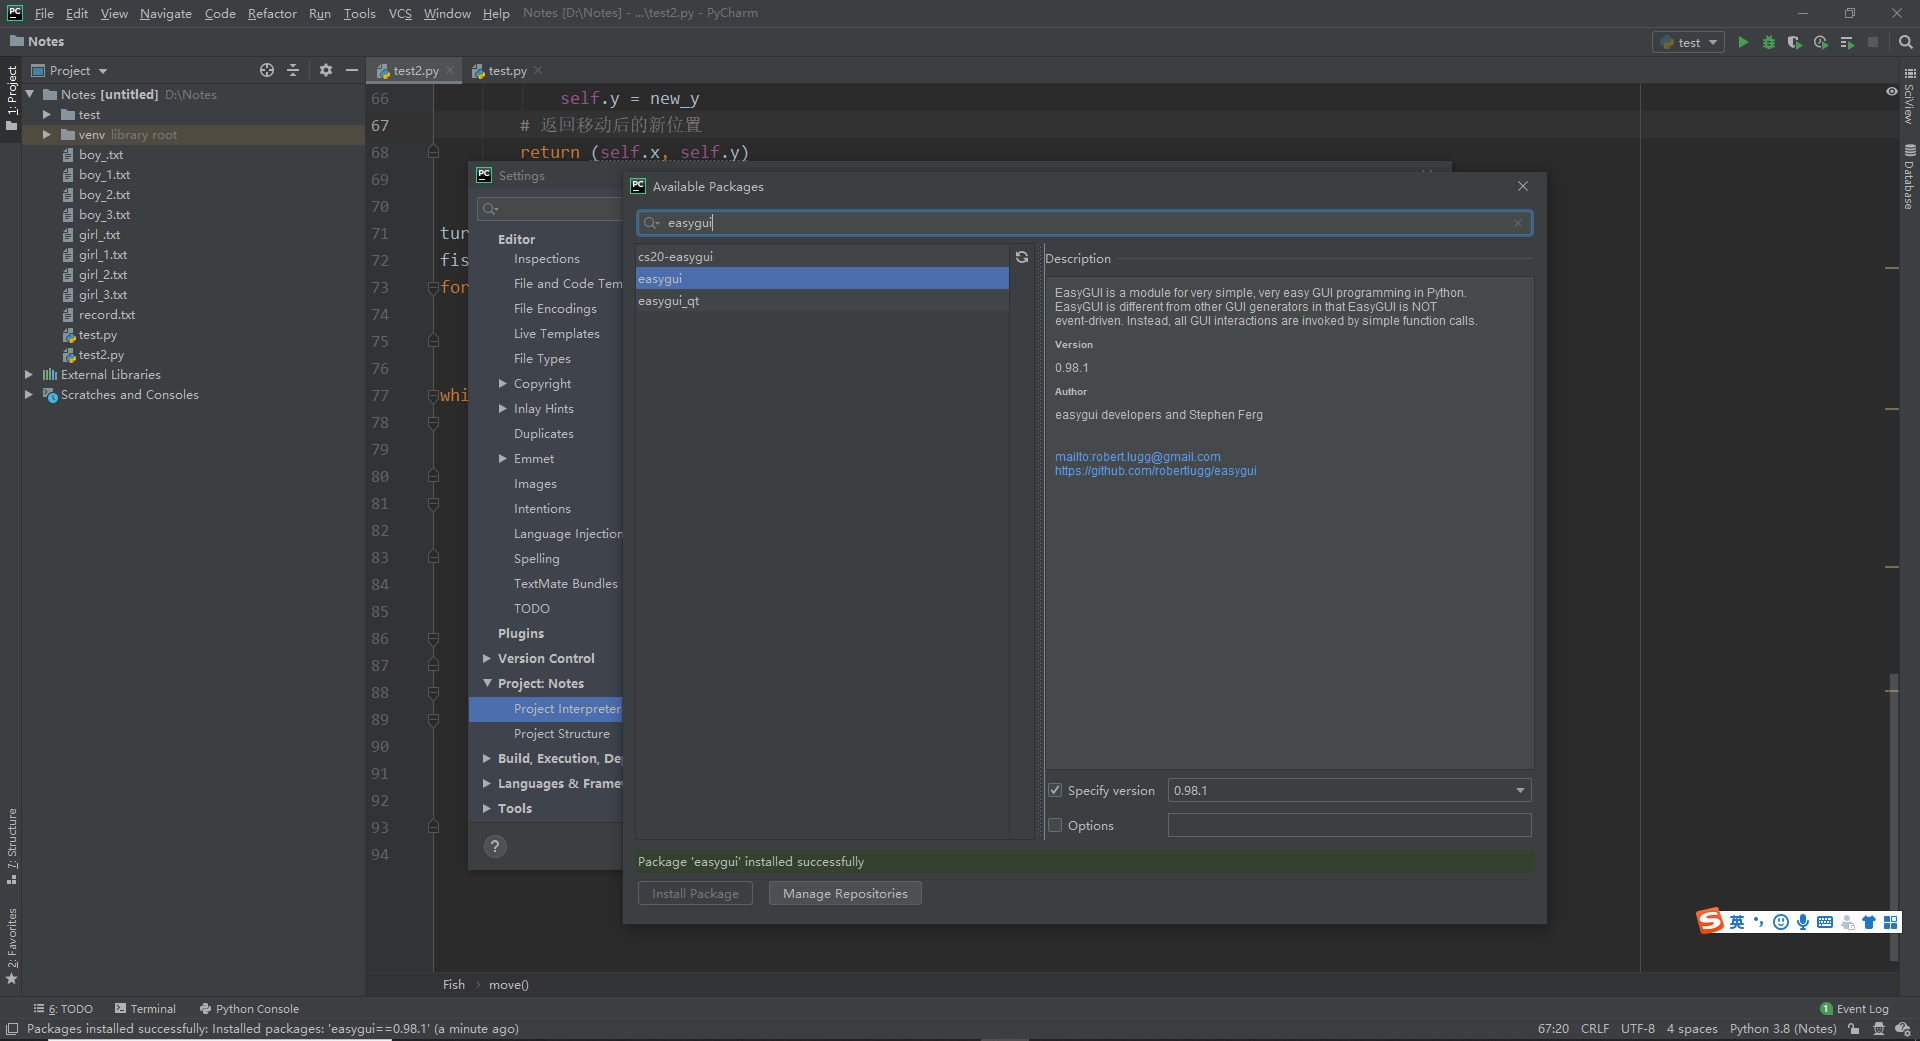
Task: Collapse all in Project panel
Action: tap(293, 70)
